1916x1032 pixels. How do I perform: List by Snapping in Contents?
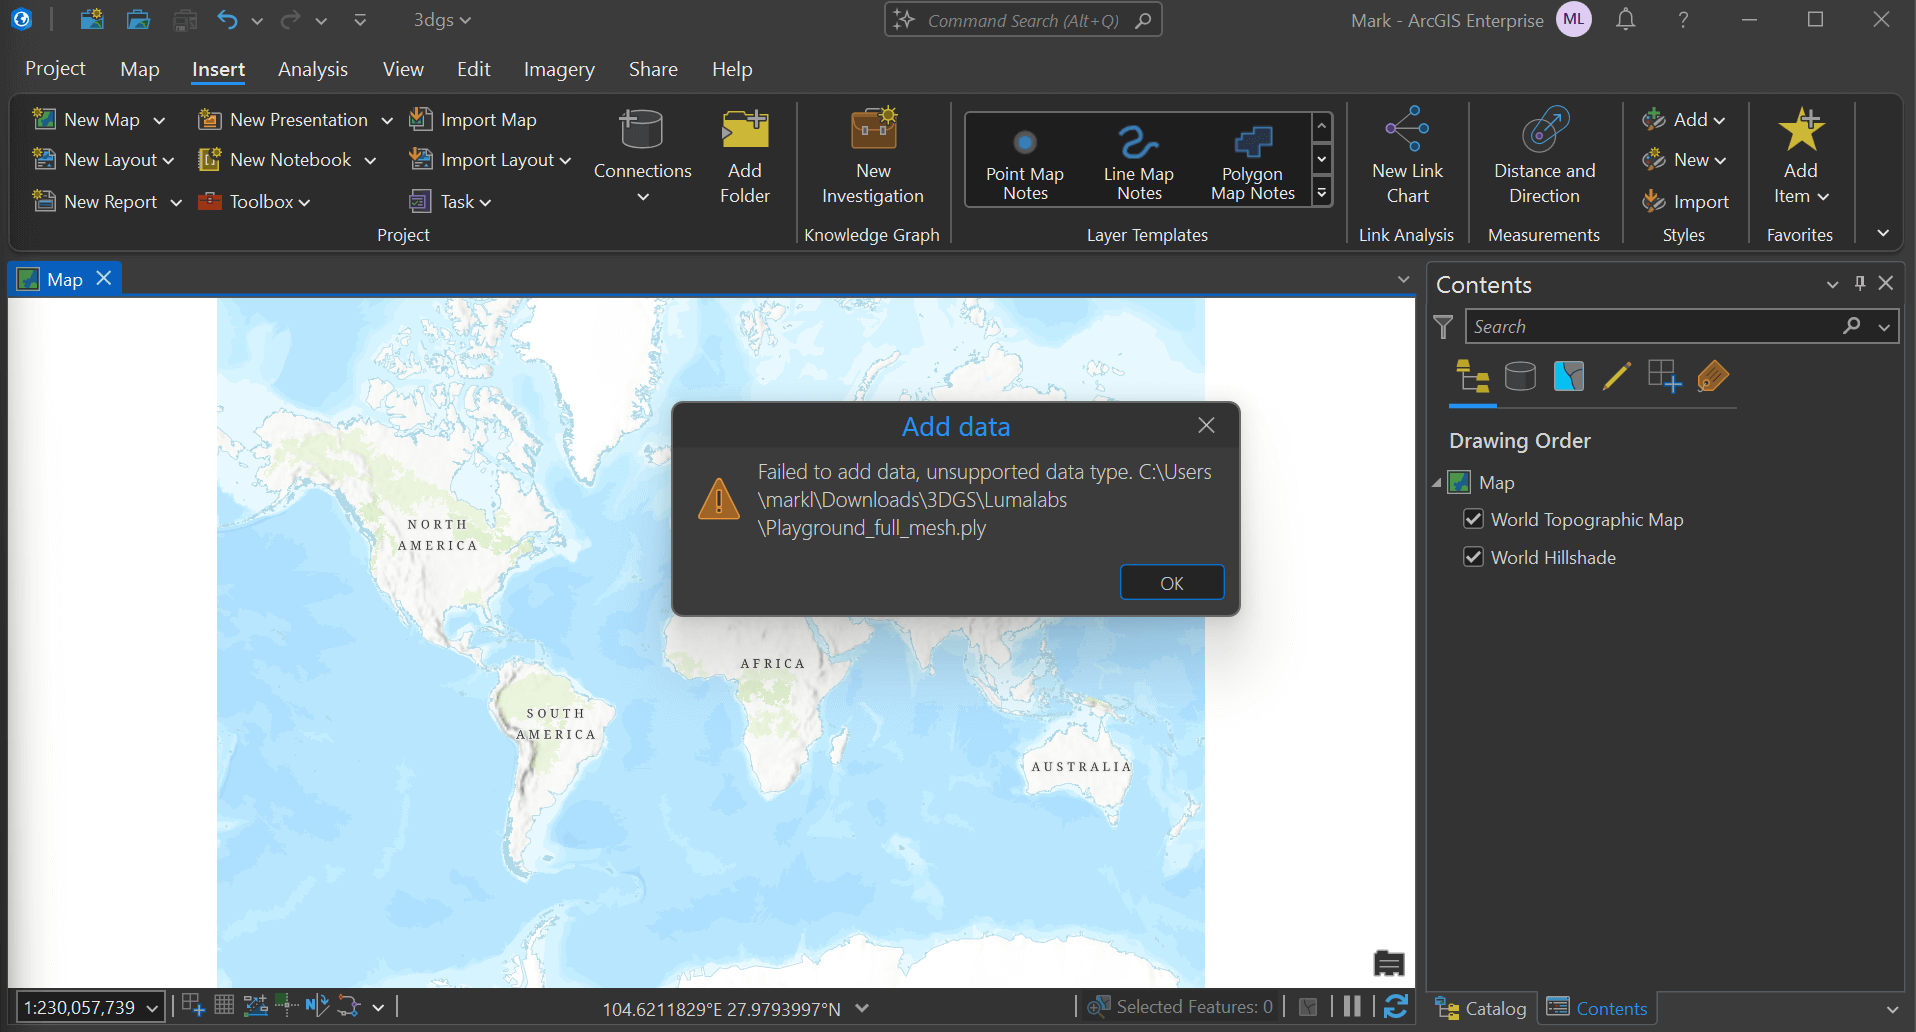pos(1664,377)
